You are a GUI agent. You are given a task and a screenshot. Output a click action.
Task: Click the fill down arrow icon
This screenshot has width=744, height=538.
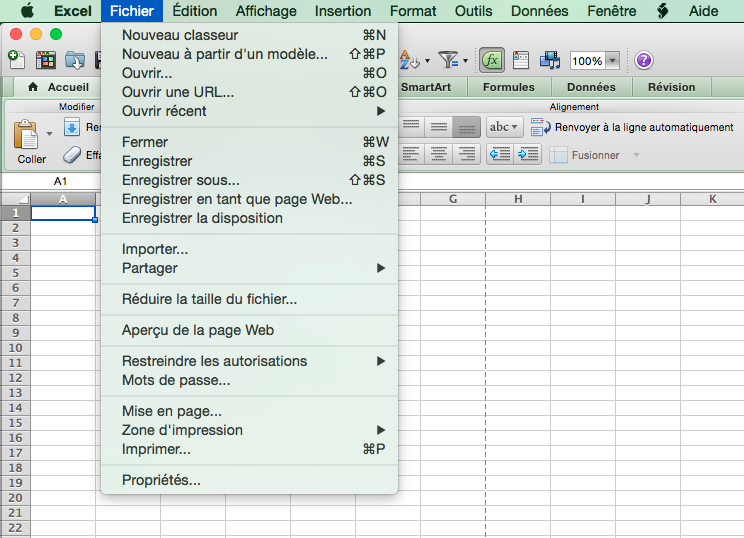coord(72,127)
